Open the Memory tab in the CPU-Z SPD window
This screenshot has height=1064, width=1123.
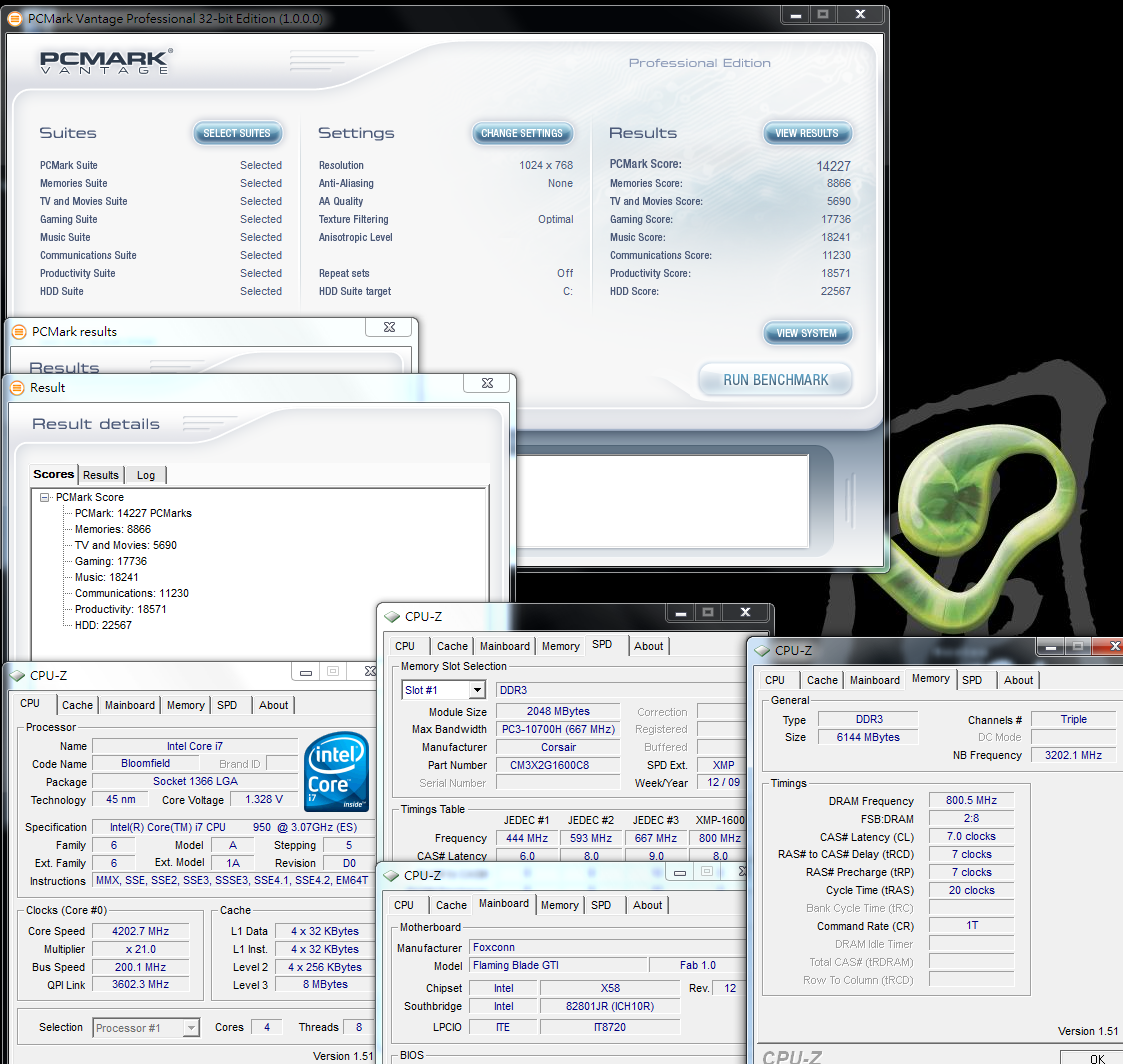tap(561, 646)
